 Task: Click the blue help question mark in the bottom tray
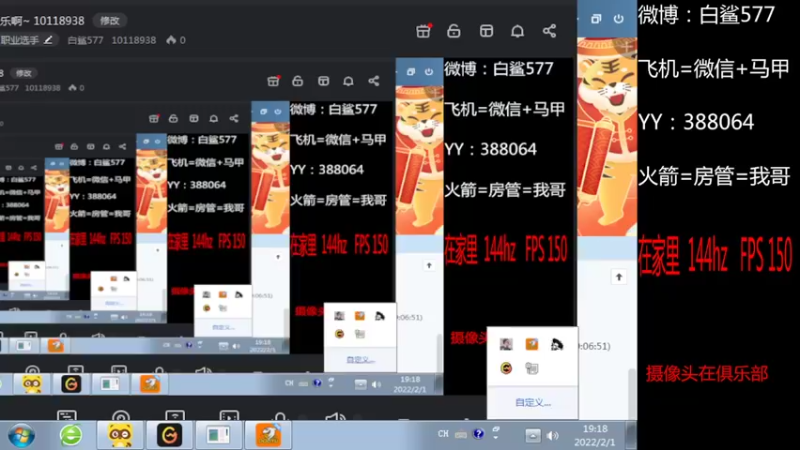point(478,434)
